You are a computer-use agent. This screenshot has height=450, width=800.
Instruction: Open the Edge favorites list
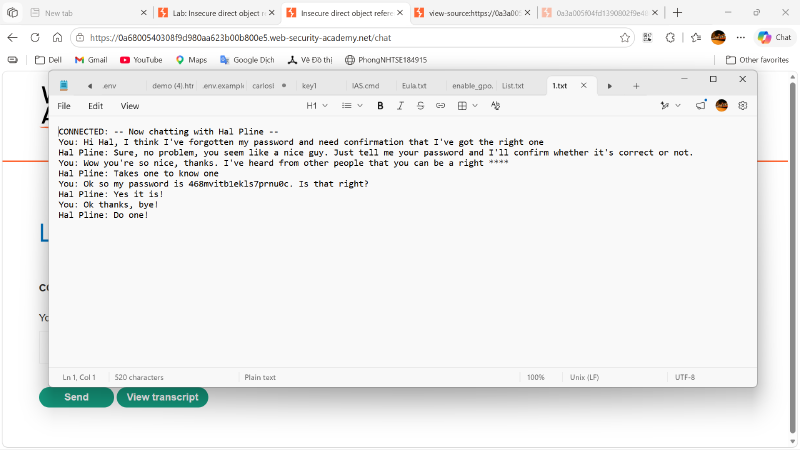click(x=695, y=37)
